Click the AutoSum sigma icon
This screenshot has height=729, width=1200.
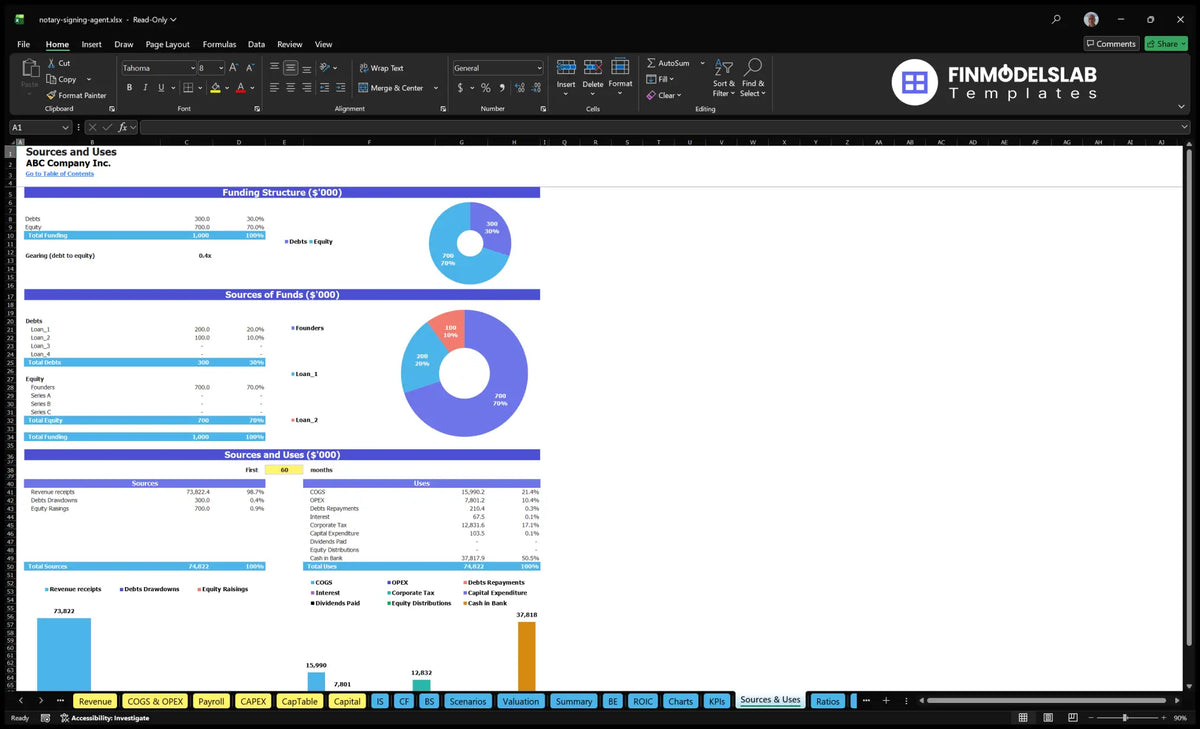click(651, 63)
